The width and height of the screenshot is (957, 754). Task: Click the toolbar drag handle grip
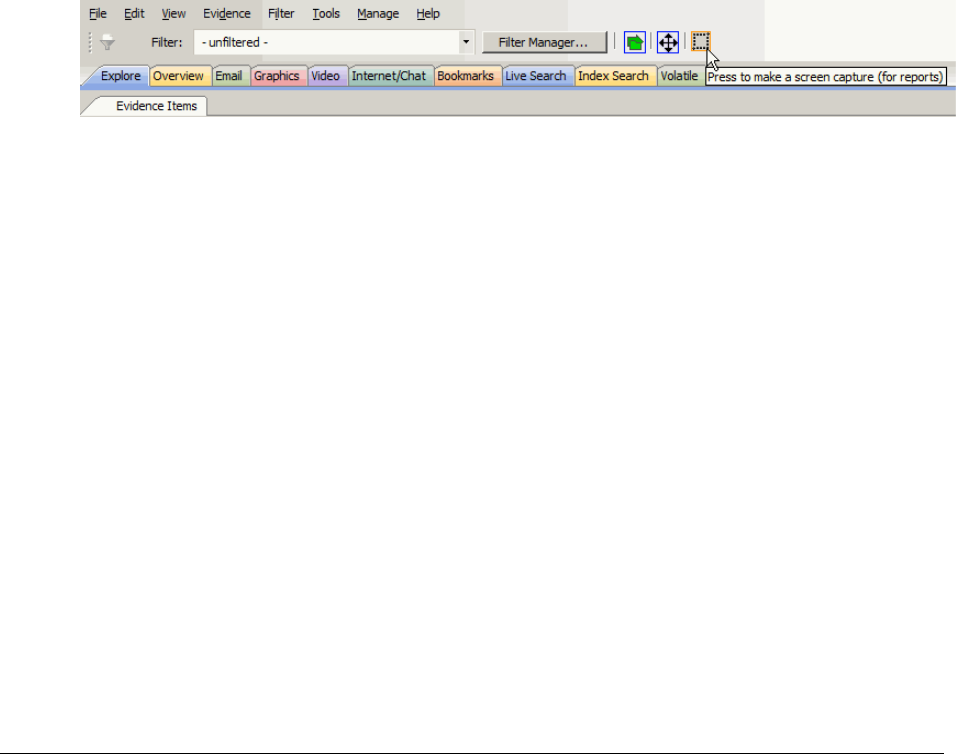(x=90, y=42)
